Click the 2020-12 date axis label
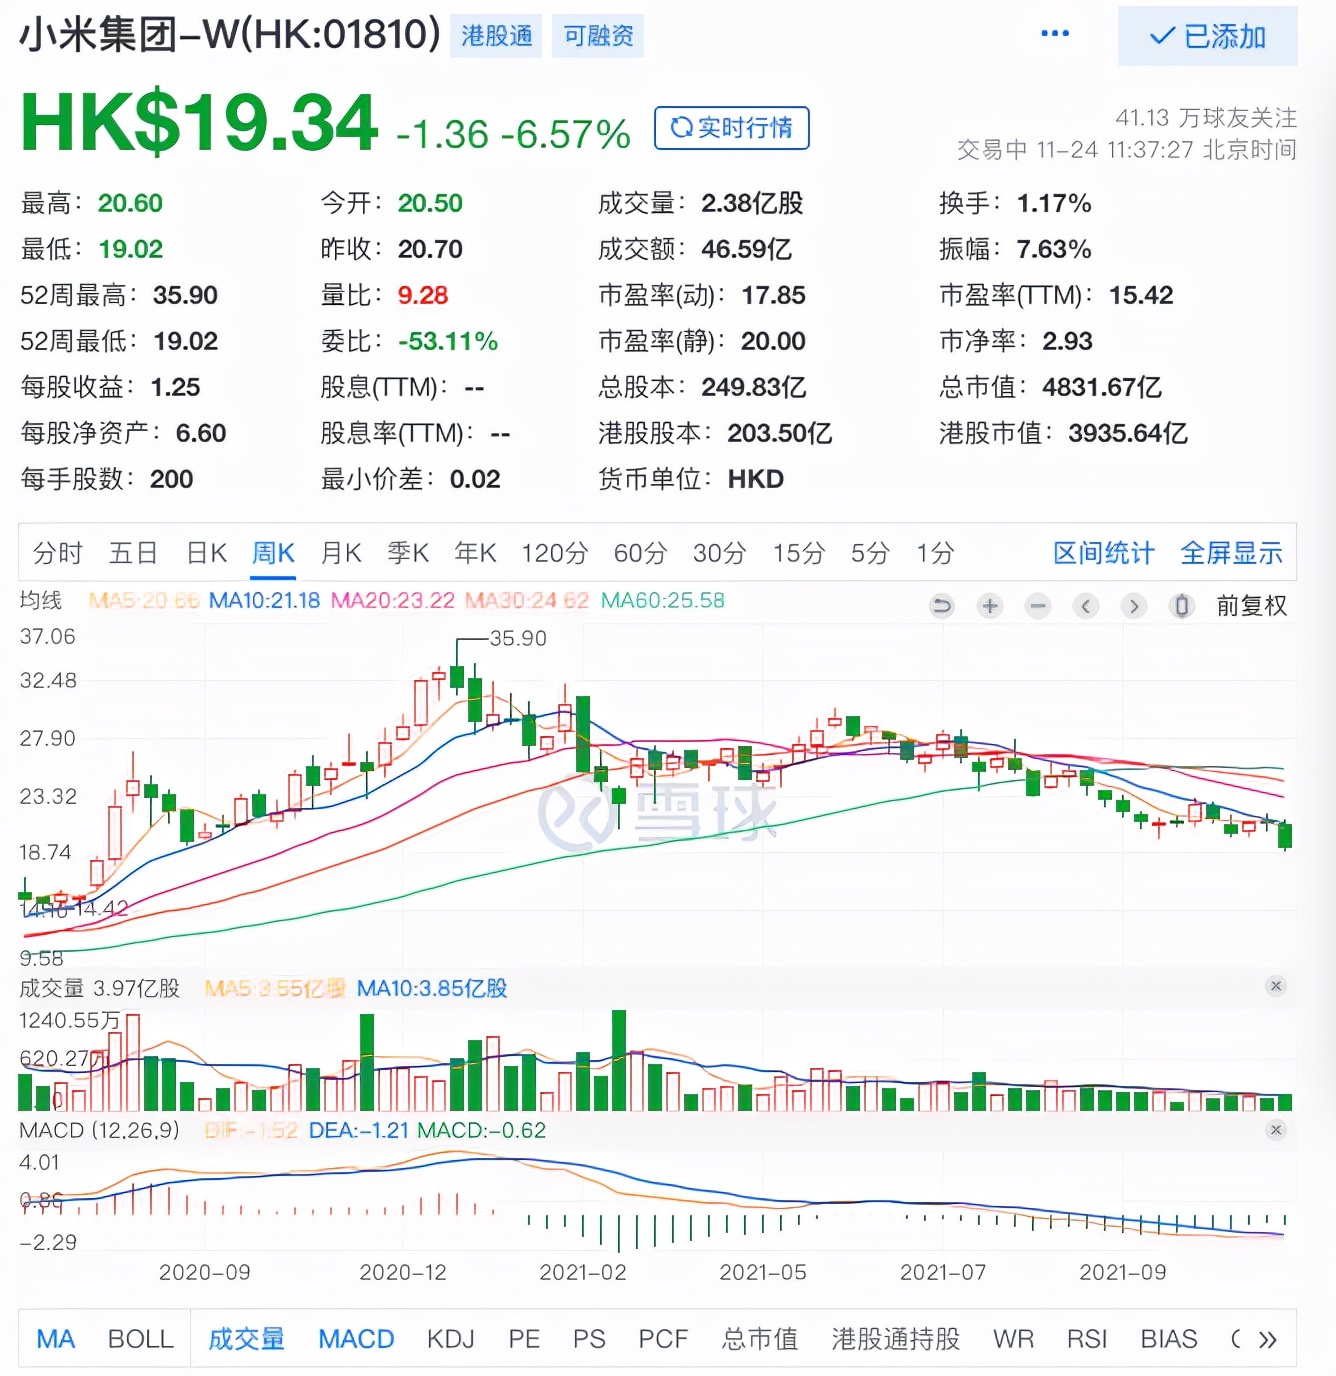 point(403,1272)
